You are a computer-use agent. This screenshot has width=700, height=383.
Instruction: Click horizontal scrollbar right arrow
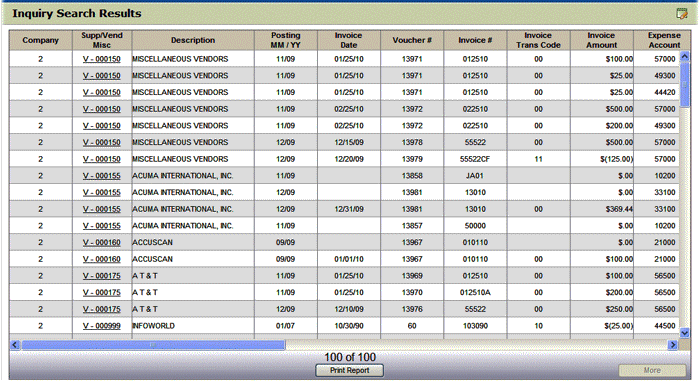pos(673,345)
